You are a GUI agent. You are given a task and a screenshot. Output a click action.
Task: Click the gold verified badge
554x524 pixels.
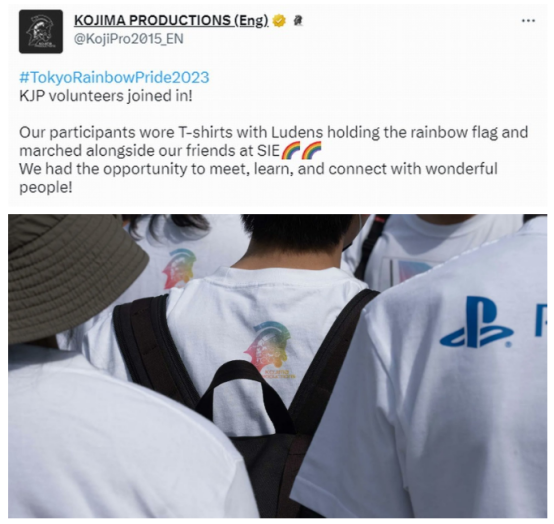[x=280, y=21]
